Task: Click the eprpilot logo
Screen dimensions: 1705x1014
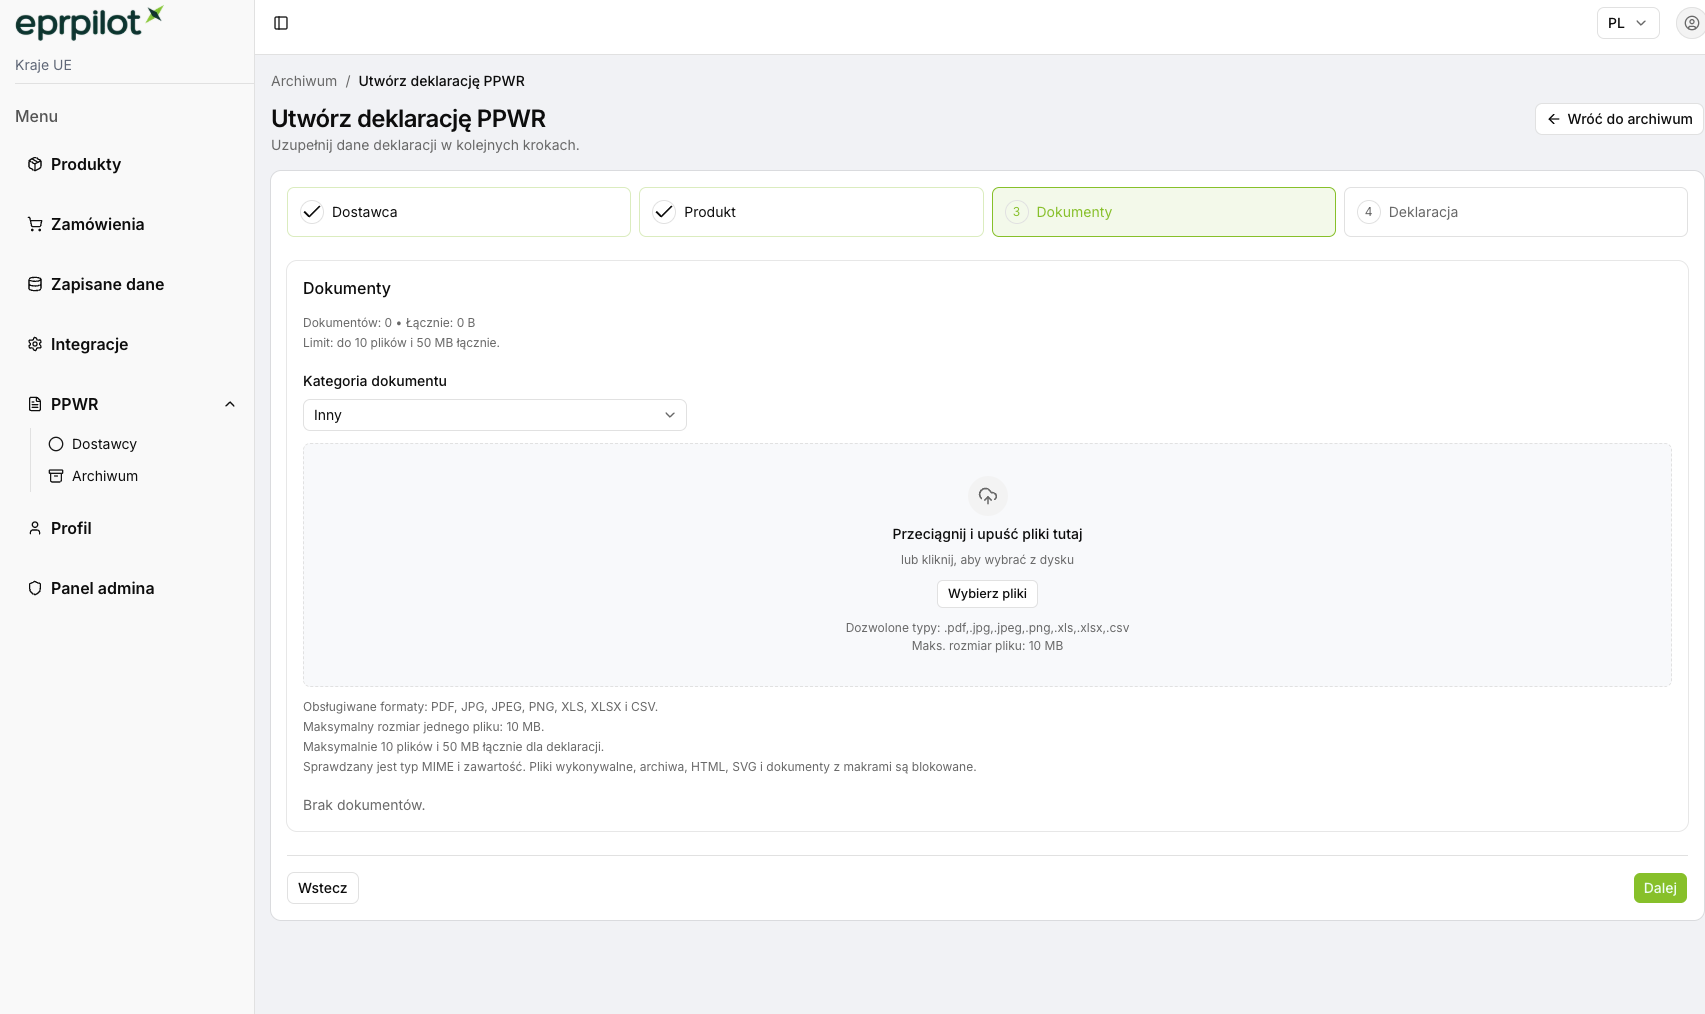Action: 89,22
